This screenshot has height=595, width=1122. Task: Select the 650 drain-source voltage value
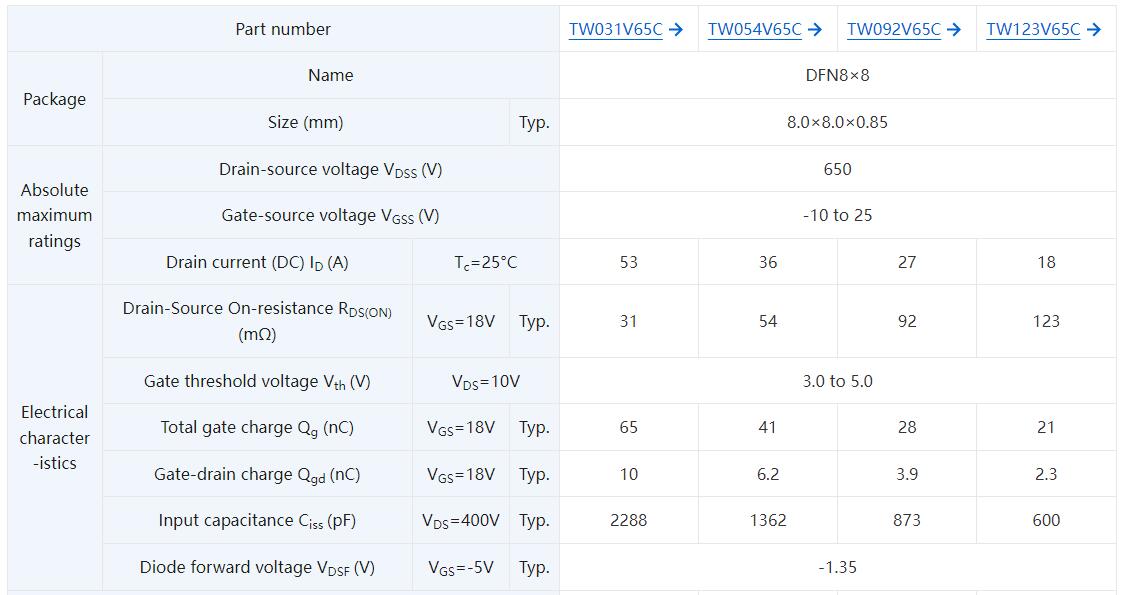coord(837,169)
